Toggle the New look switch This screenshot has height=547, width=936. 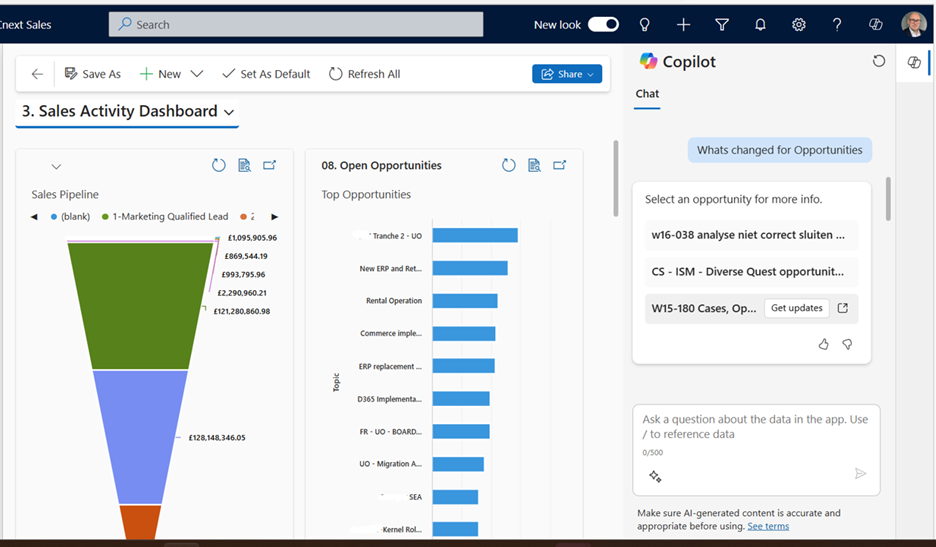pyautogui.click(x=603, y=25)
